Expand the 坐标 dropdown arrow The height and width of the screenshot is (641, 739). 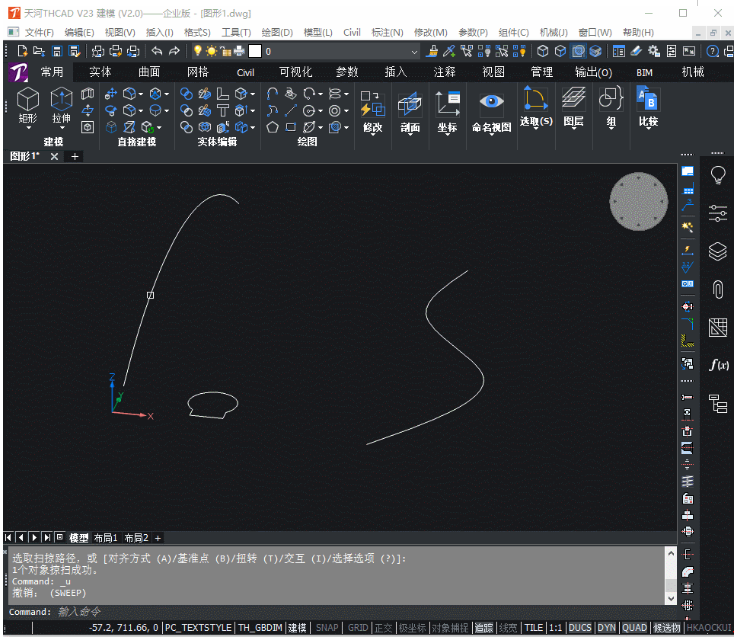447,135
